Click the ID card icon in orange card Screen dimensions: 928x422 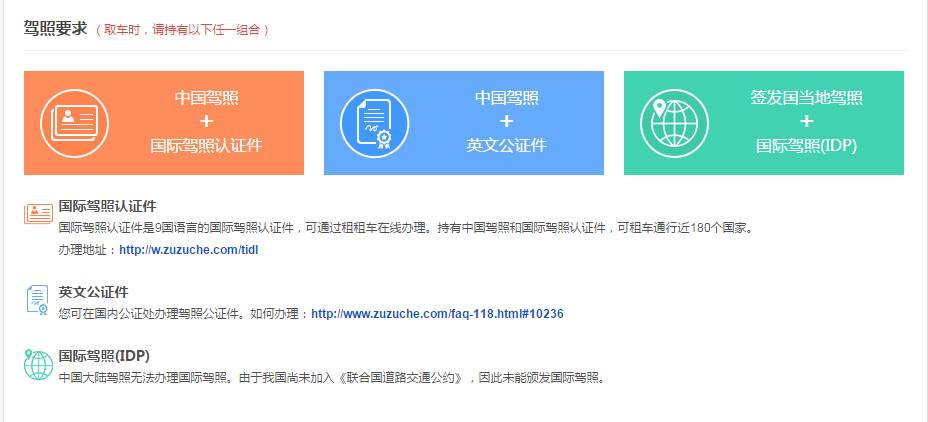(75, 123)
